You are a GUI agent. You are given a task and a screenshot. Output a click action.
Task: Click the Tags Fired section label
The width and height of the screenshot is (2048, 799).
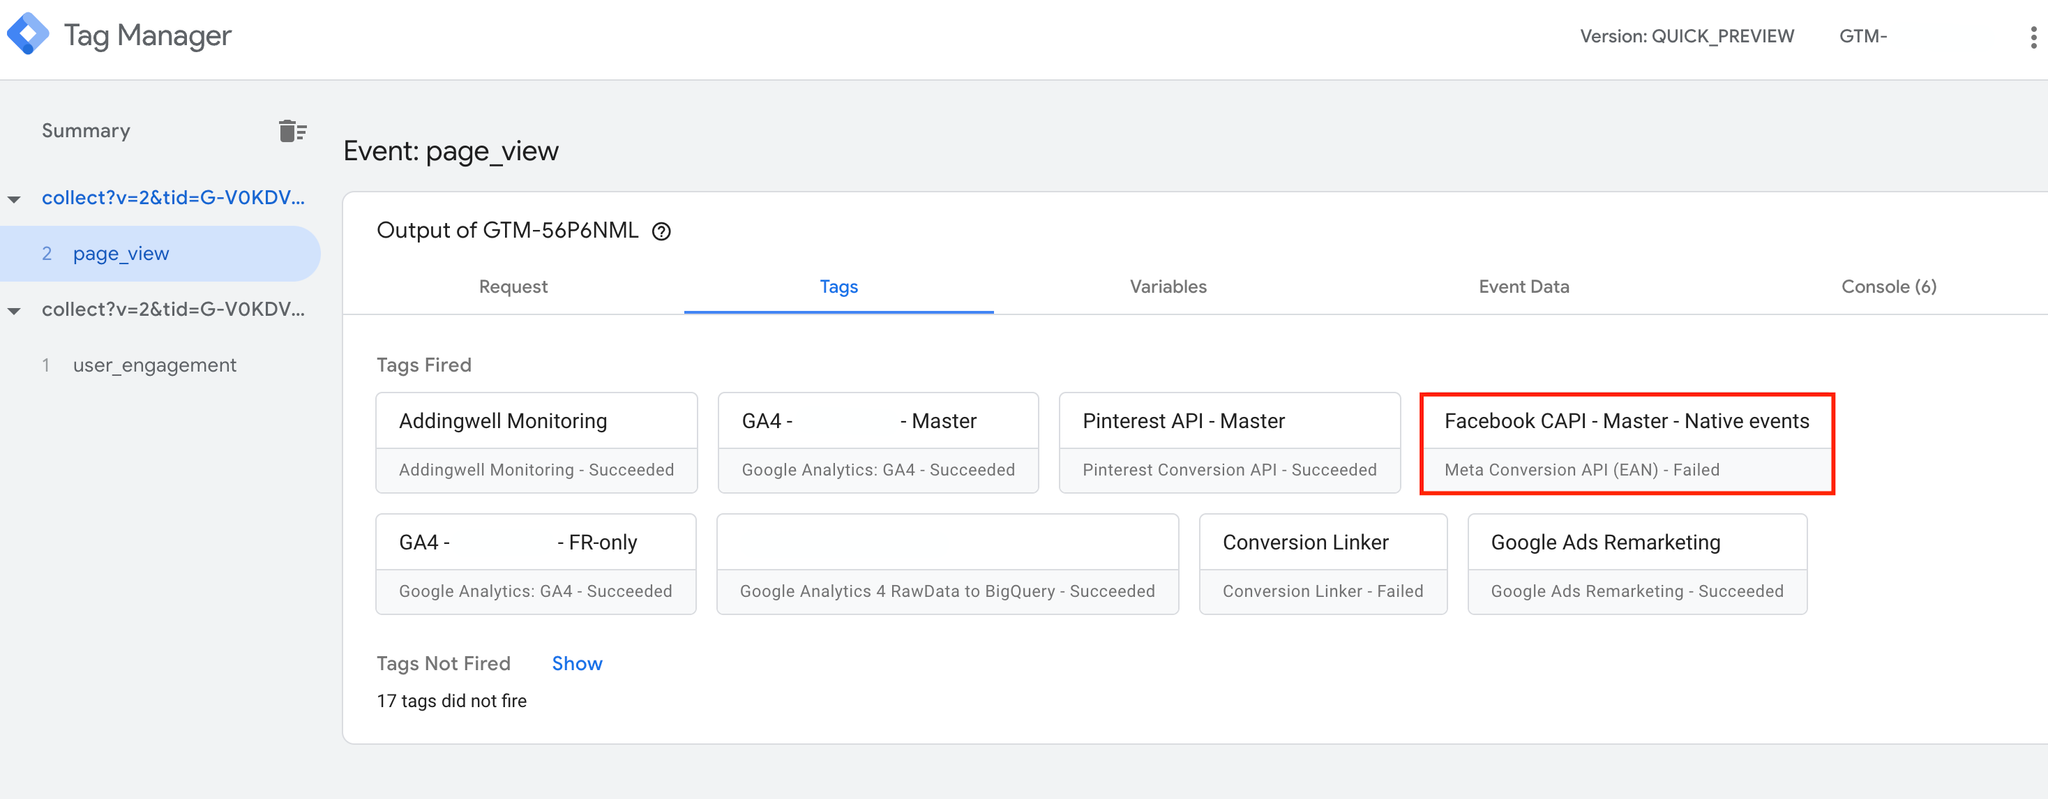(x=424, y=365)
